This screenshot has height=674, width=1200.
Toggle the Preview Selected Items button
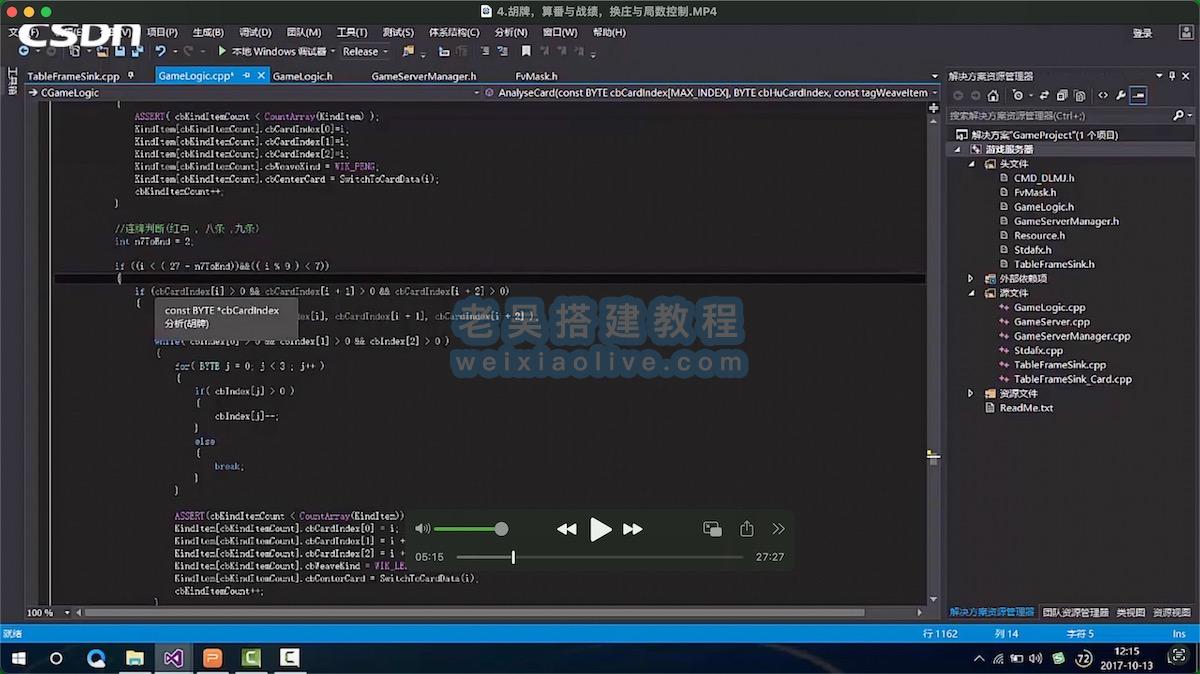tap(1138, 96)
